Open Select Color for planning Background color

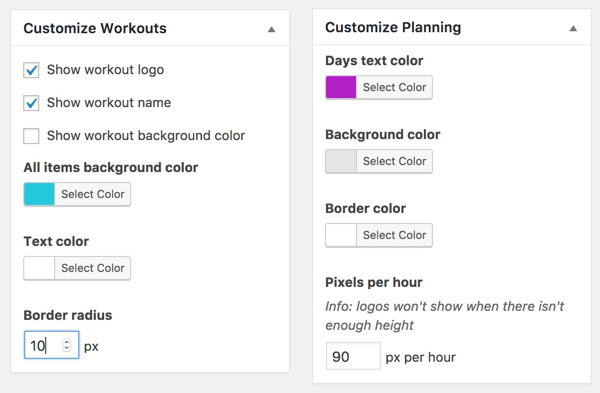[x=394, y=161]
